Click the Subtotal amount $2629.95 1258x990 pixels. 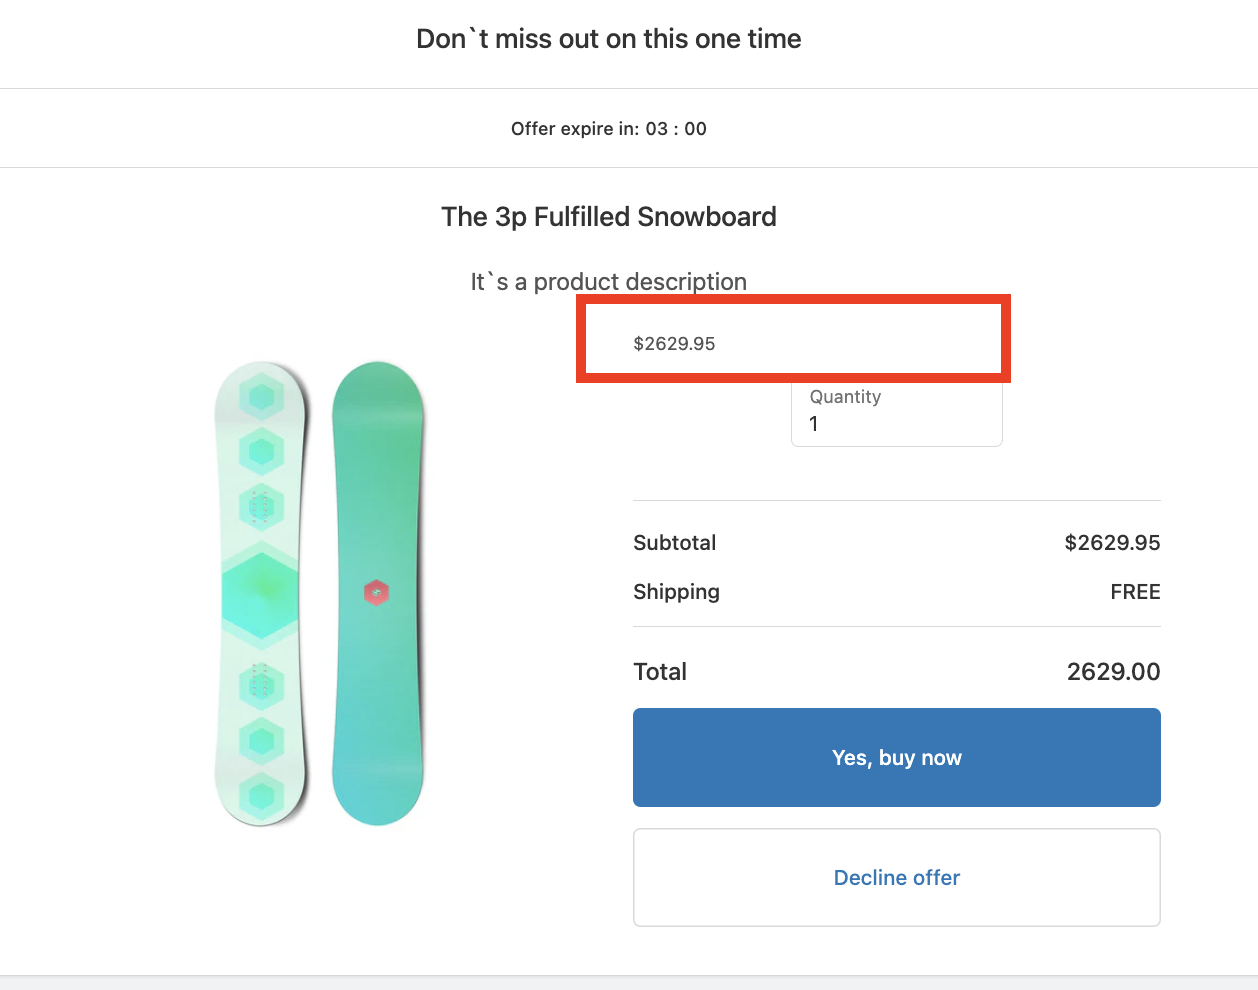(x=1111, y=542)
